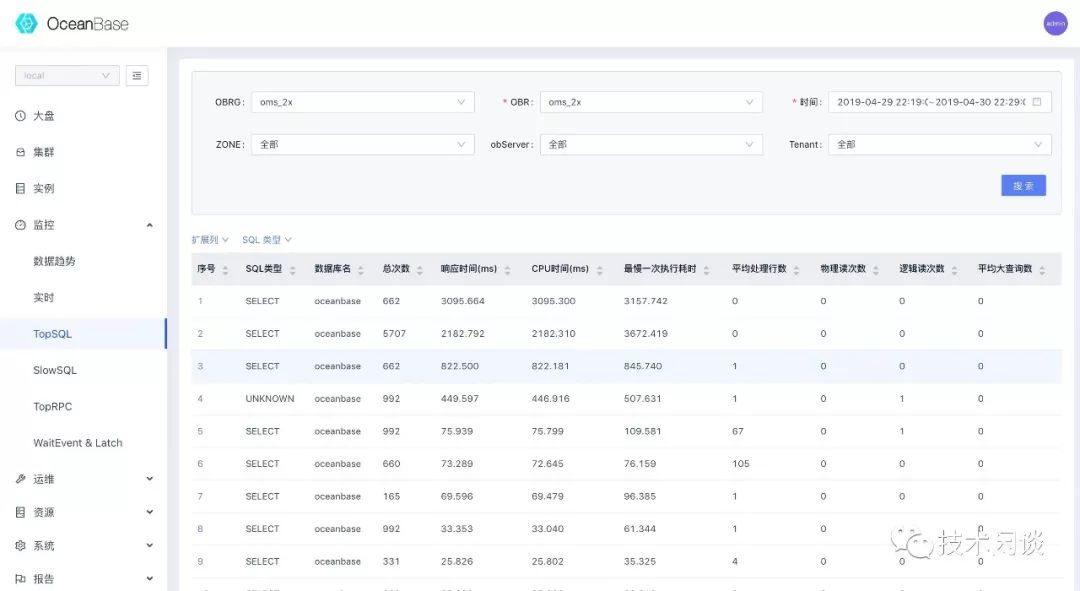Click the blue 搜索 search button
Viewport: 1080px width, 591px height.
(x=1023, y=186)
